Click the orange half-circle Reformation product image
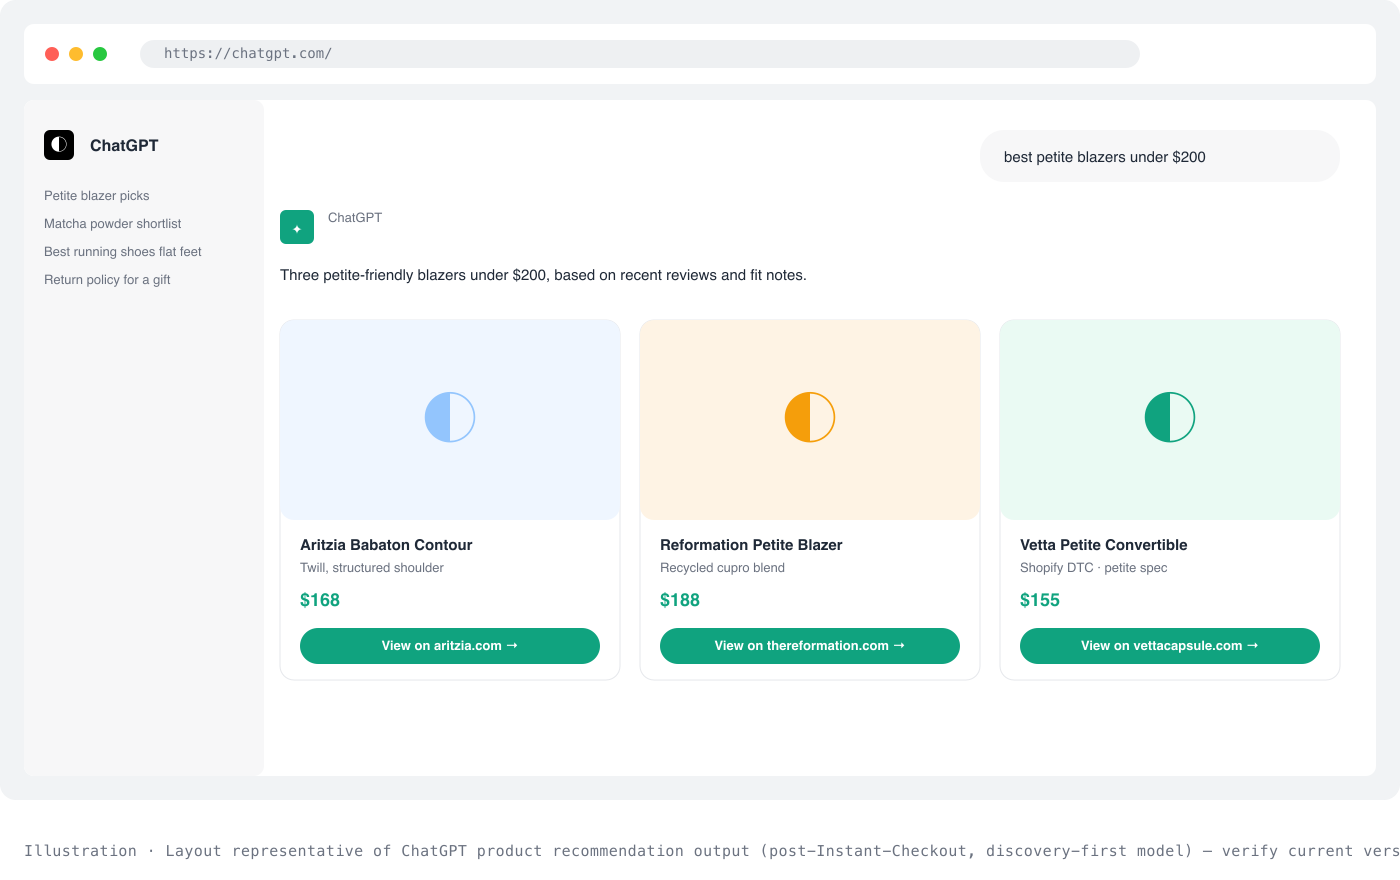The height and width of the screenshot is (880, 1400). click(x=810, y=417)
